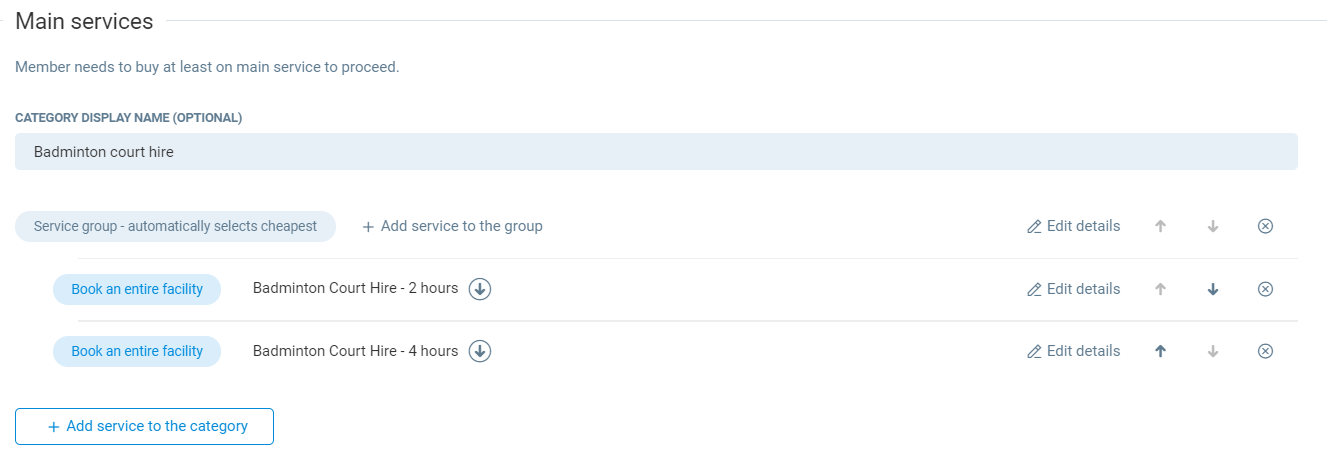Viewport: 1327px width, 467px height.
Task: Remove the service group with X icon
Action: 1265,226
